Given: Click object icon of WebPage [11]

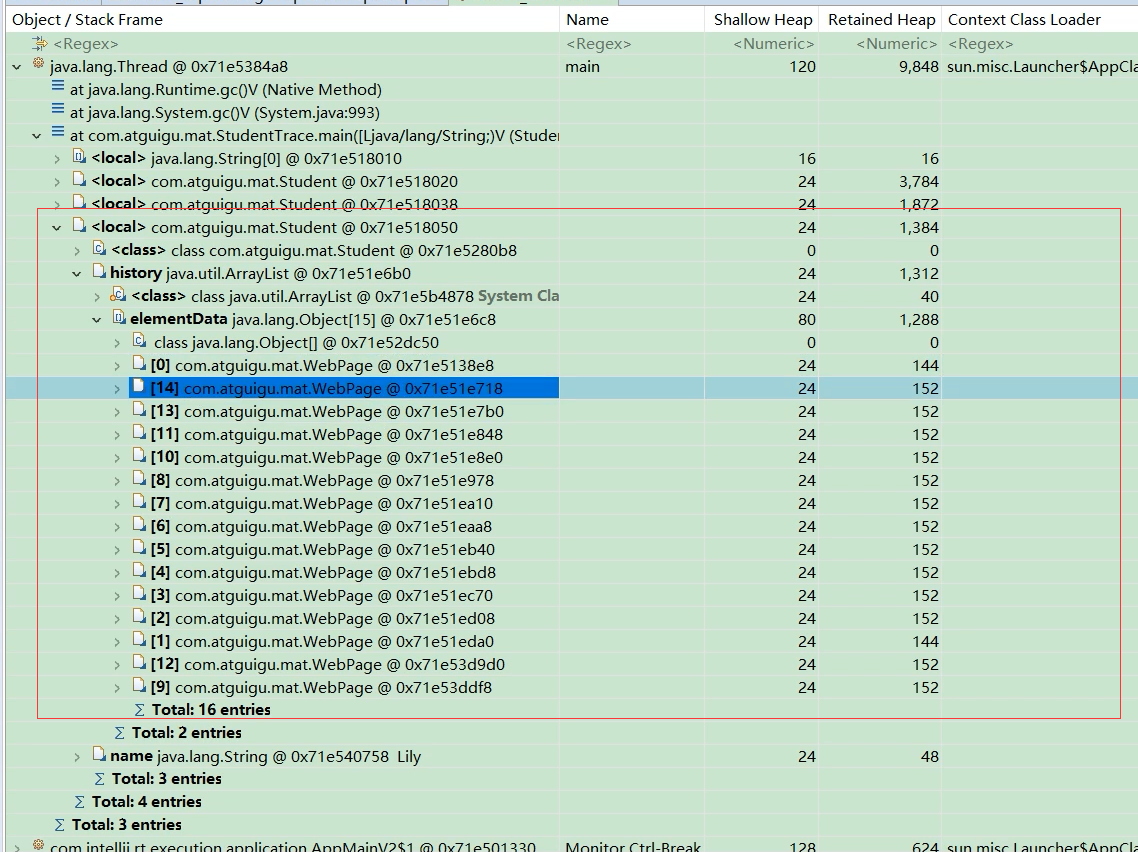Looking at the screenshot, I should [x=139, y=433].
